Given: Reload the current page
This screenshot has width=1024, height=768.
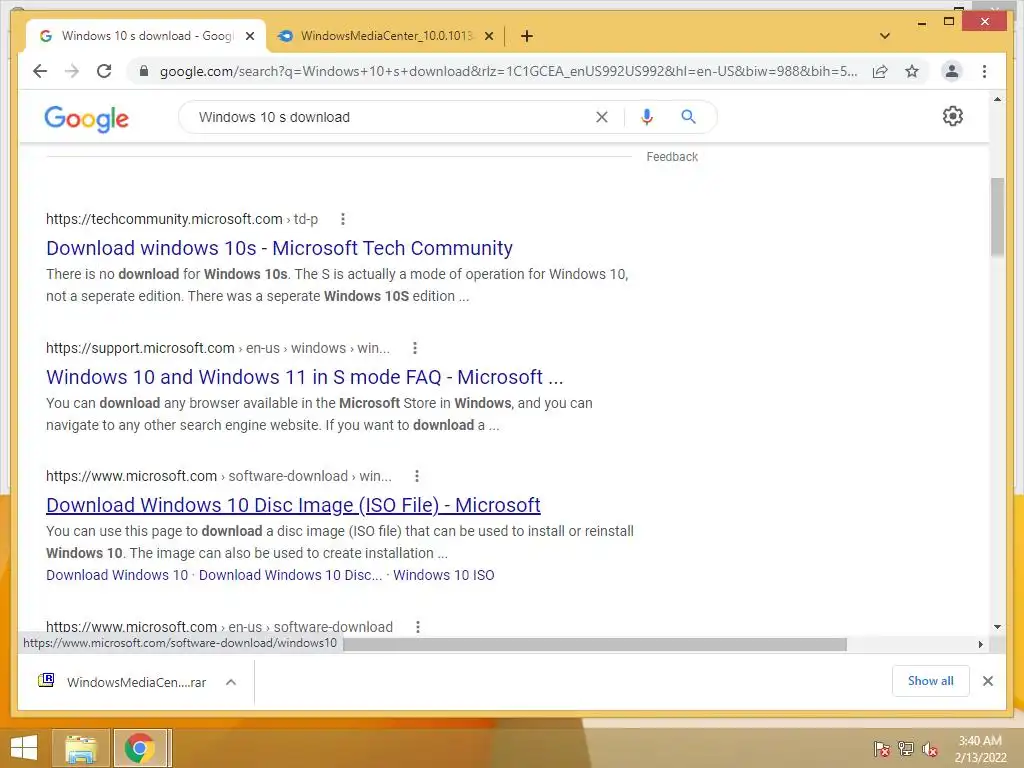Looking at the screenshot, I should tap(104, 71).
